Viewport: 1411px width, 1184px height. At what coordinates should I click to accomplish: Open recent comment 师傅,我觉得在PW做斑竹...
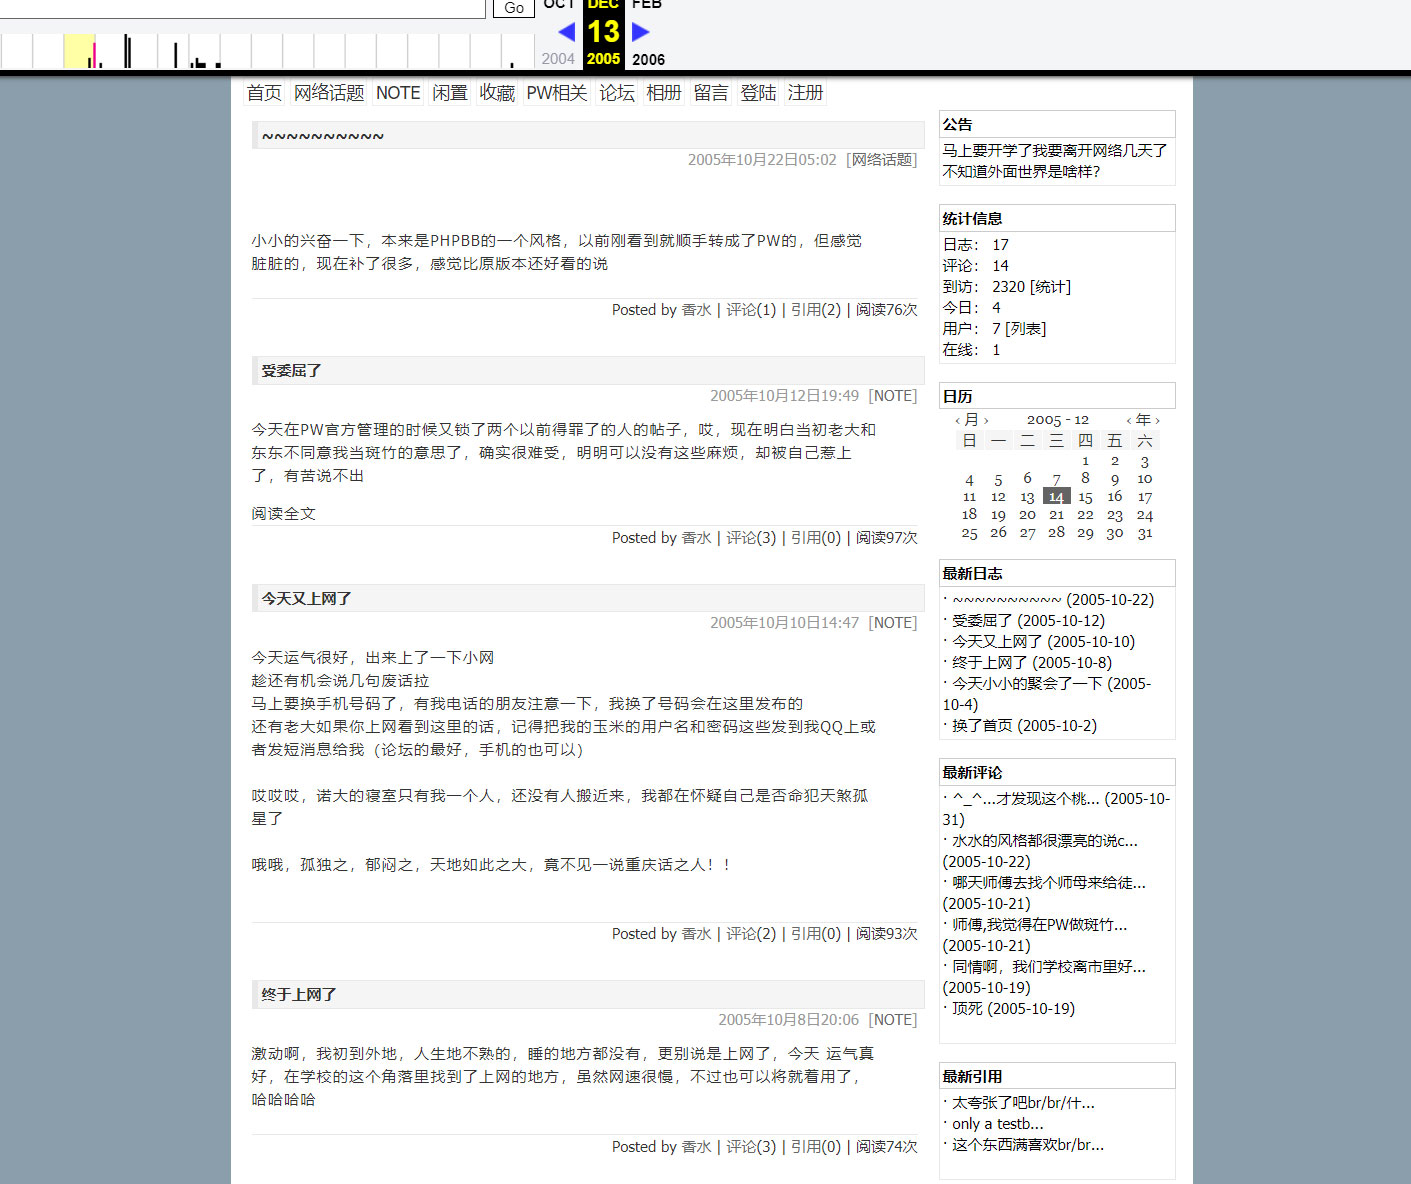[1036, 935]
